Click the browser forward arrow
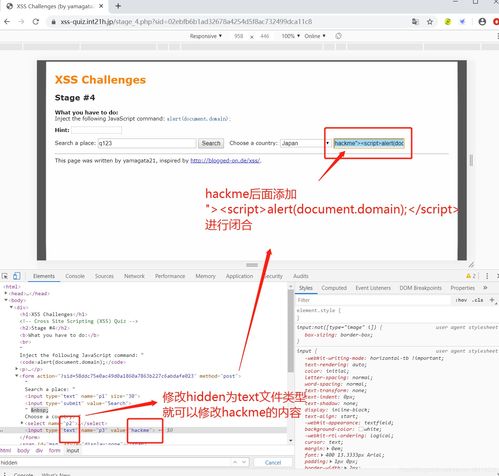499x476 pixels. click(21, 22)
